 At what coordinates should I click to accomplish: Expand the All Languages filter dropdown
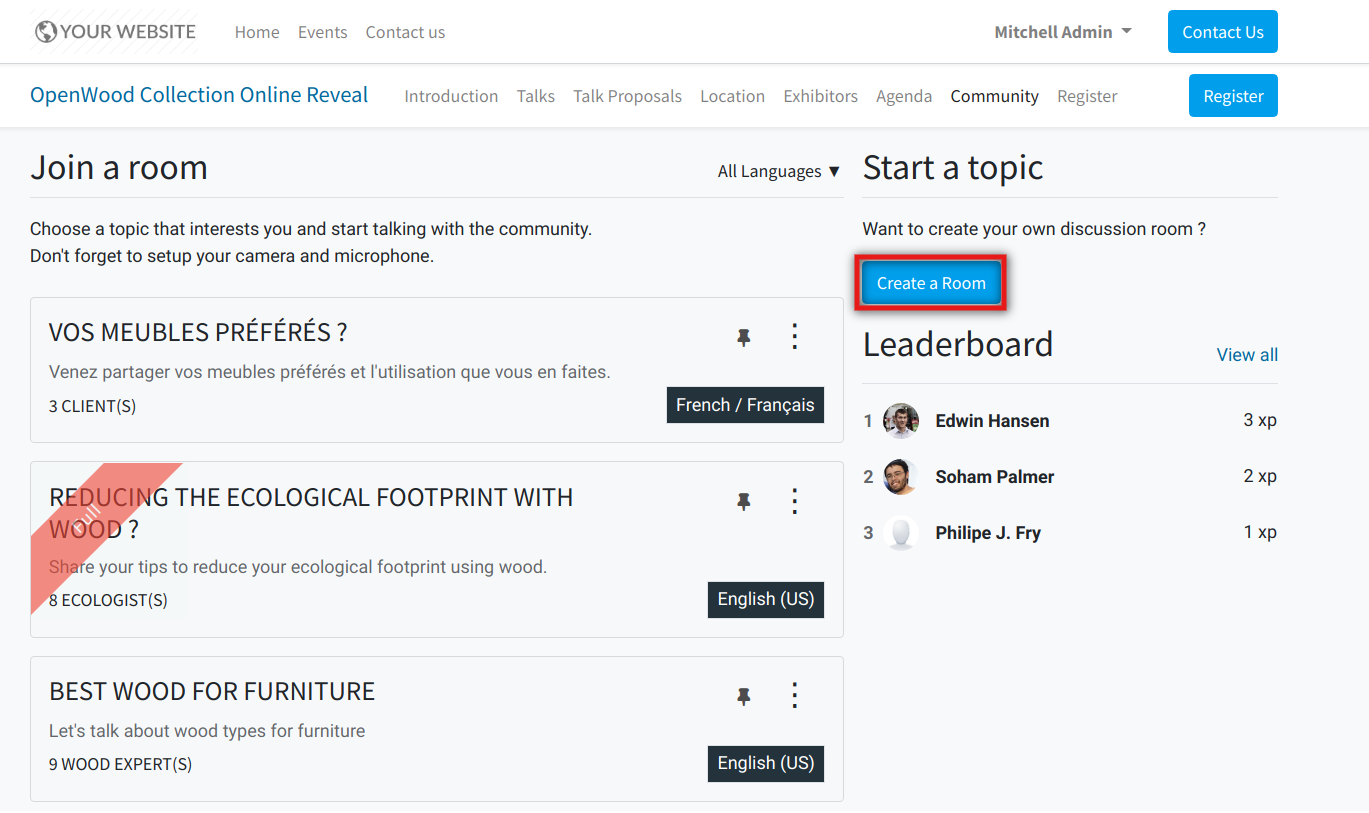coord(778,172)
